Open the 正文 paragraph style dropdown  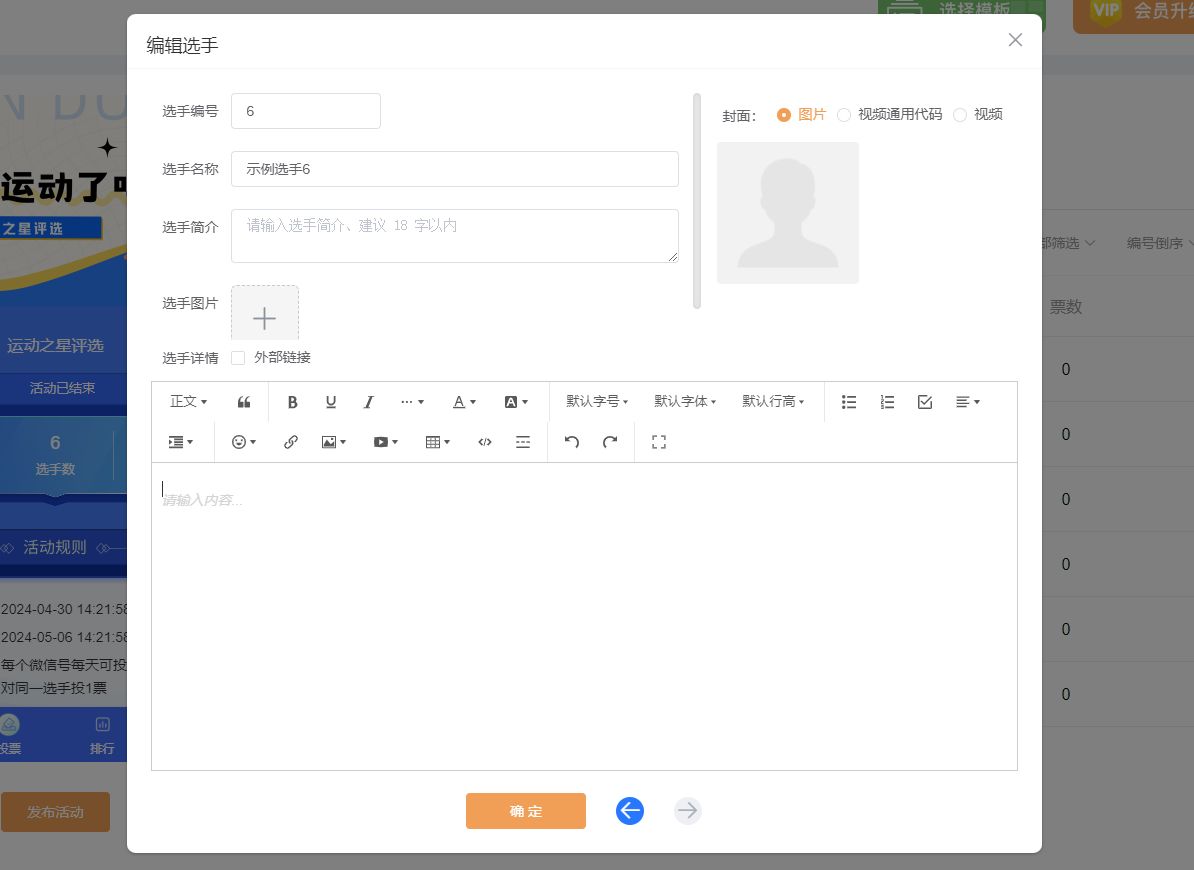pos(189,402)
